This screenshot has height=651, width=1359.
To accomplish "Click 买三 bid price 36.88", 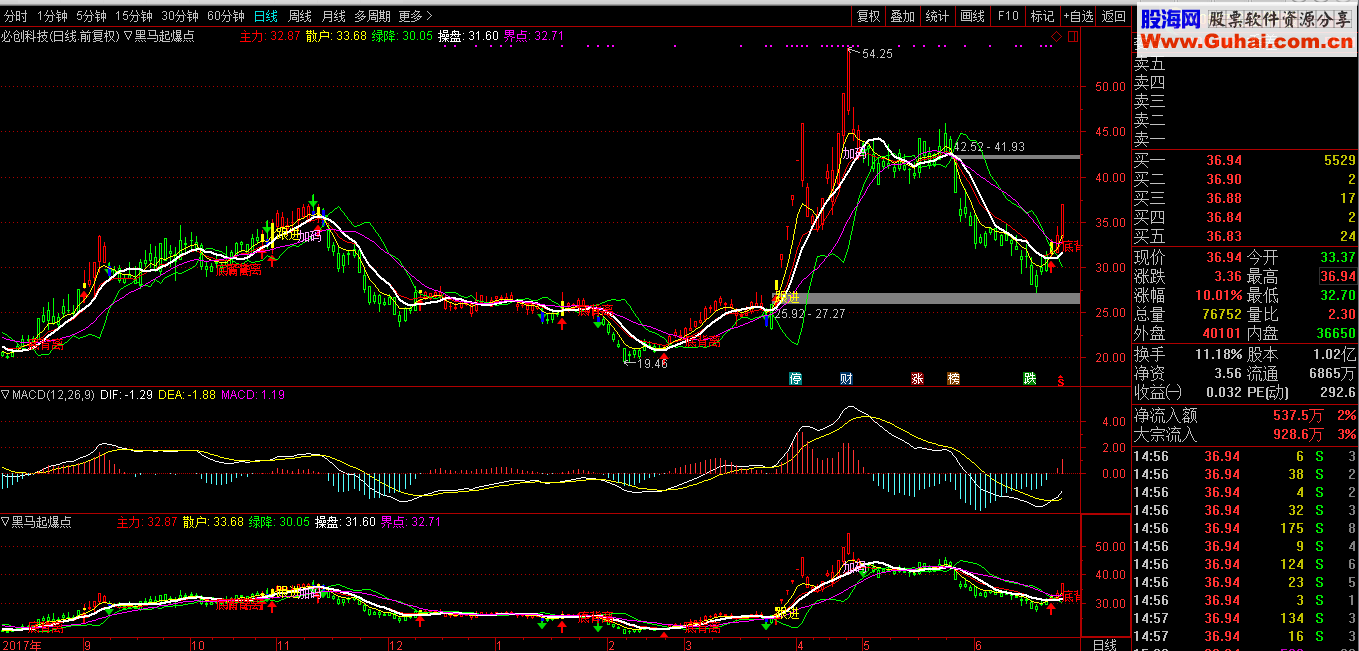I will 1224,198.
